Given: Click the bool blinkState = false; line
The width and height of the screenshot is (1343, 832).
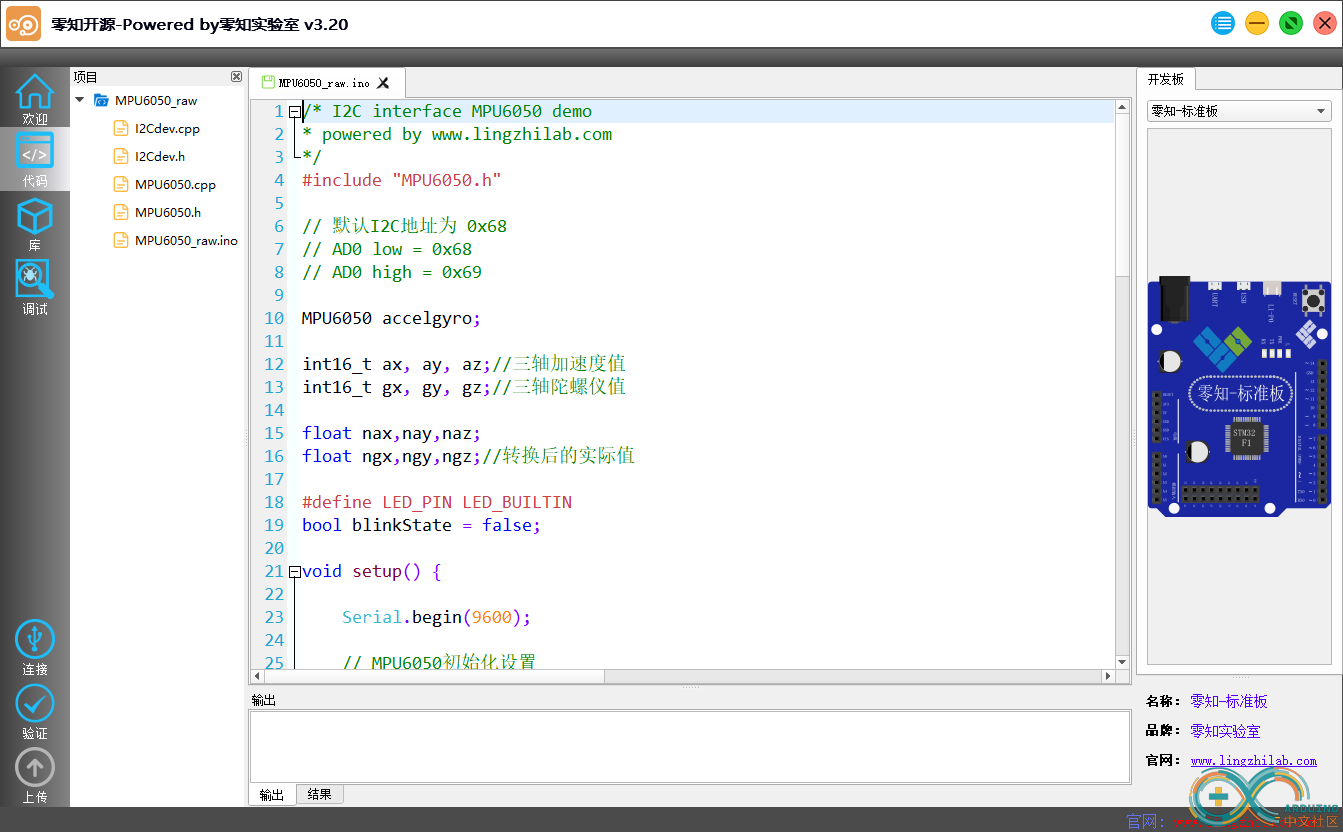Looking at the screenshot, I should pyautogui.click(x=421, y=525).
